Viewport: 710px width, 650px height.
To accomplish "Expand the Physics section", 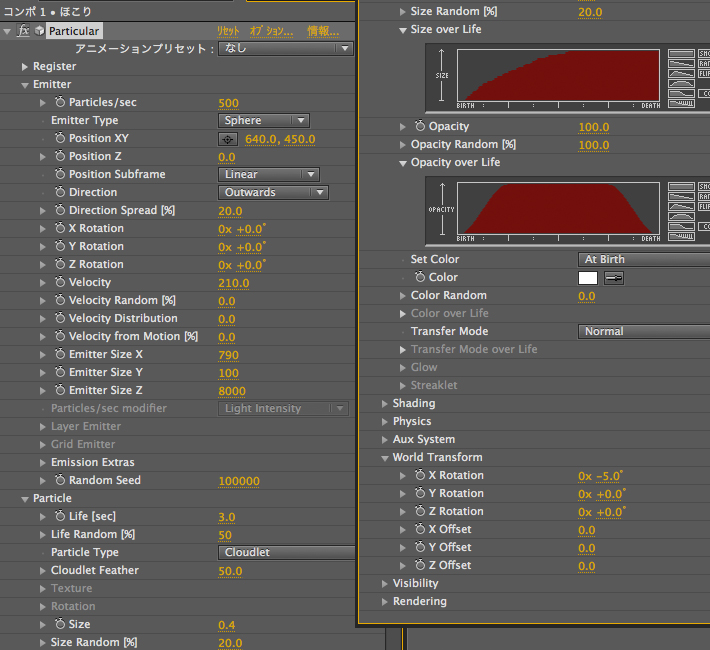I will 385,422.
